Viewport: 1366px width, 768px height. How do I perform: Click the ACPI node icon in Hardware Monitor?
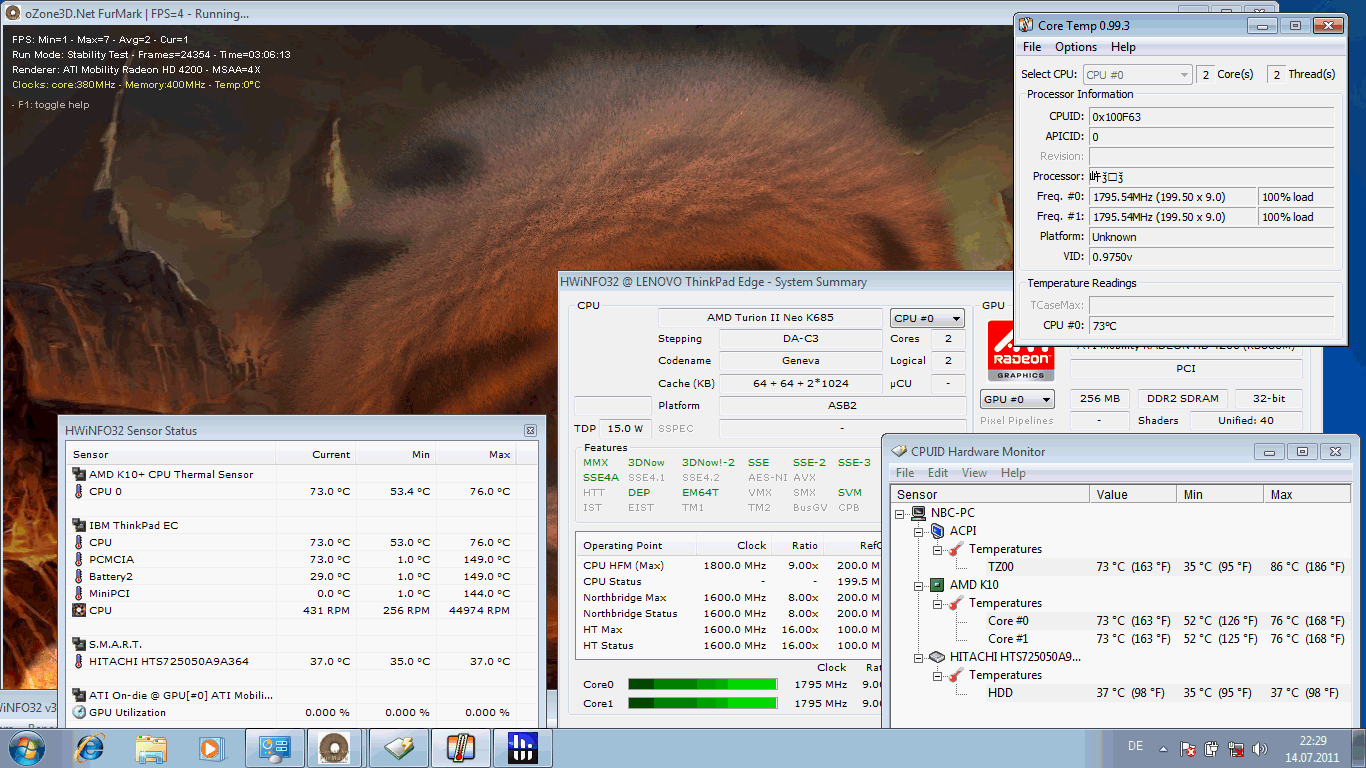(937, 531)
